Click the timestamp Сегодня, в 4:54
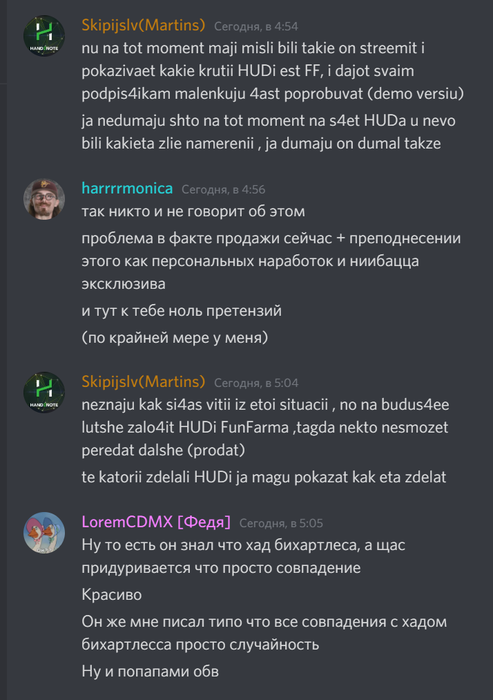This screenshot has width=493, height=700. click(x=256, y=26)
